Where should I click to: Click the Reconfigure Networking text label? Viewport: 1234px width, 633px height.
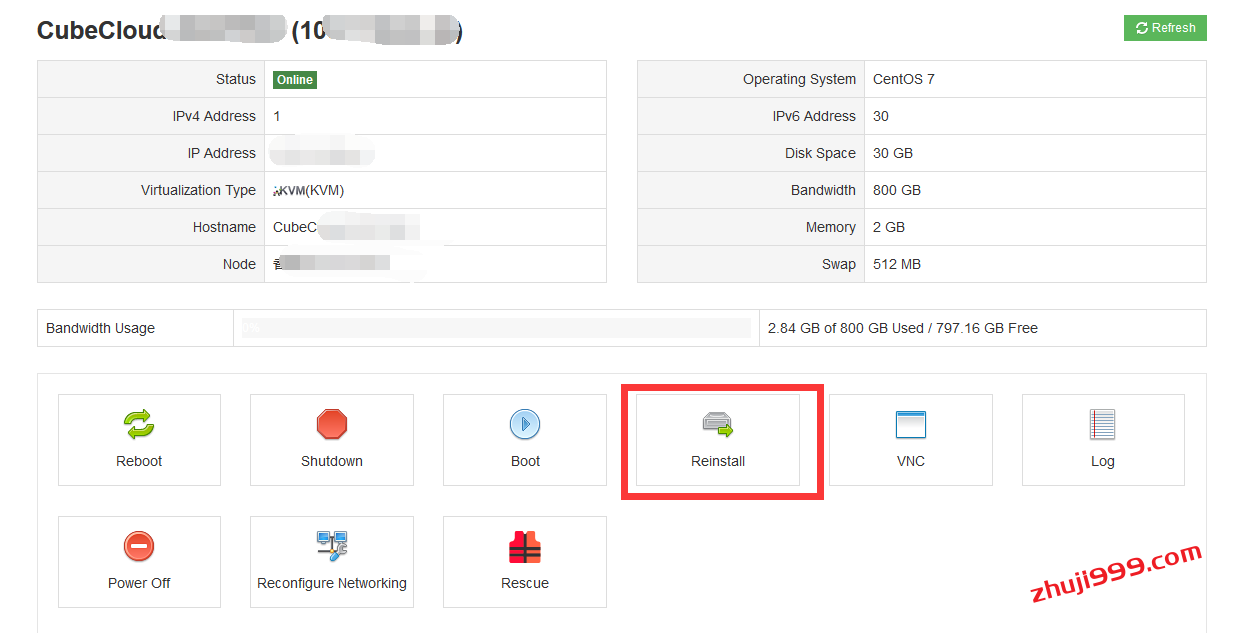pos(331,583)
